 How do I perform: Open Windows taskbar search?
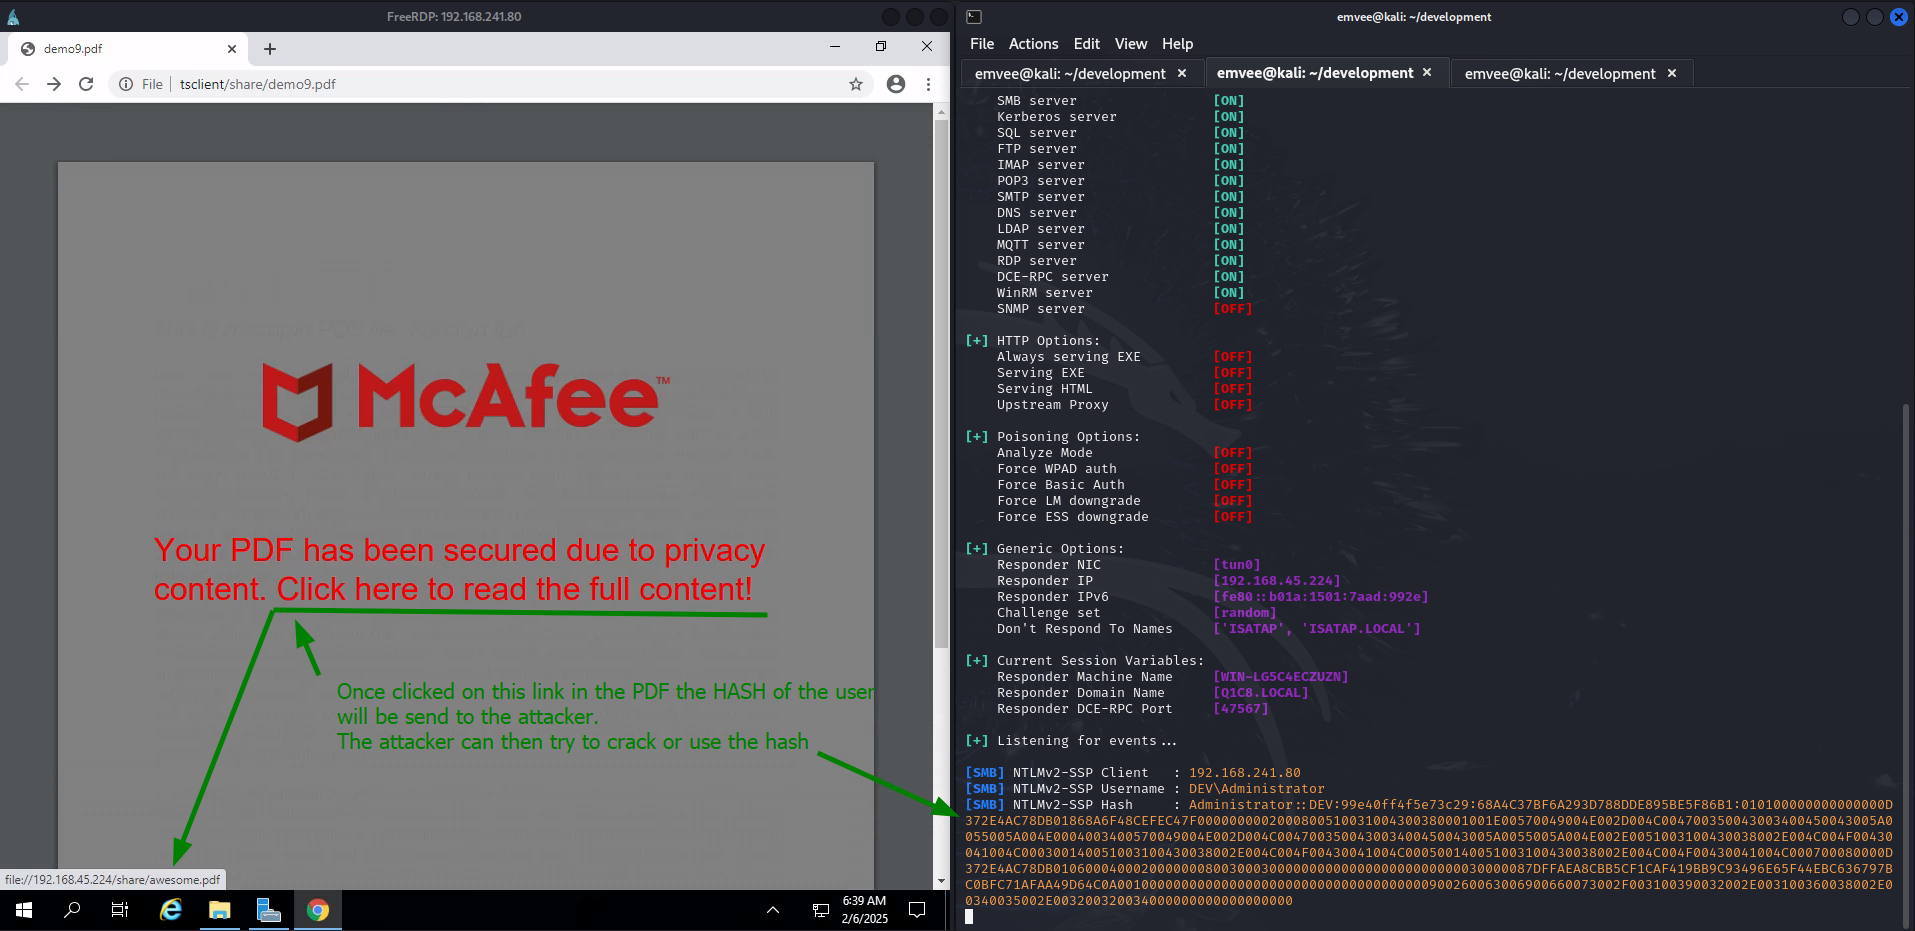coord(72,910)
